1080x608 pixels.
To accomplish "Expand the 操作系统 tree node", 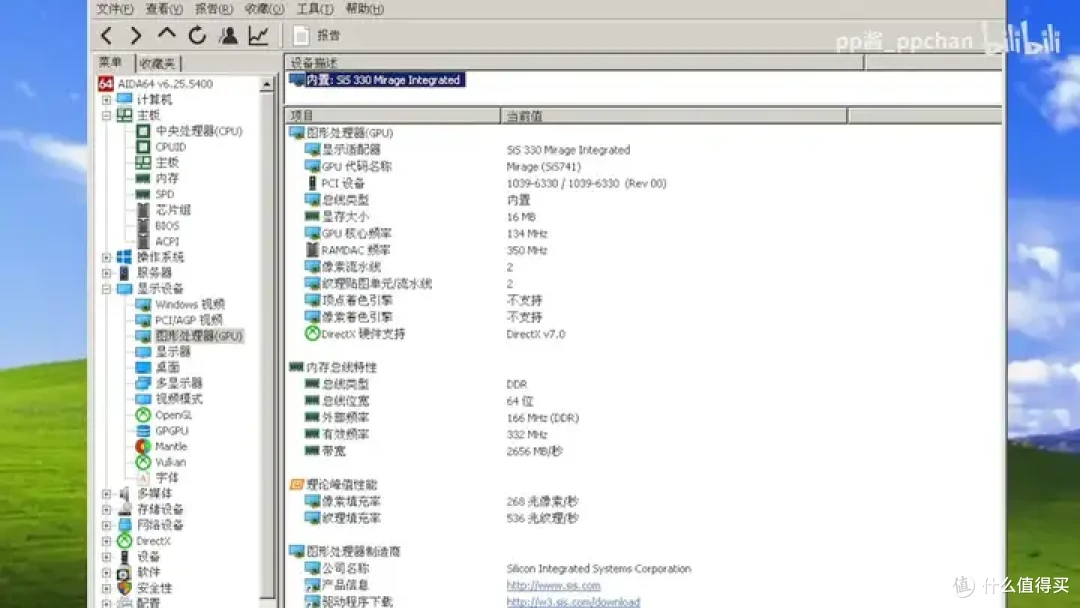I will coord(107,258).
